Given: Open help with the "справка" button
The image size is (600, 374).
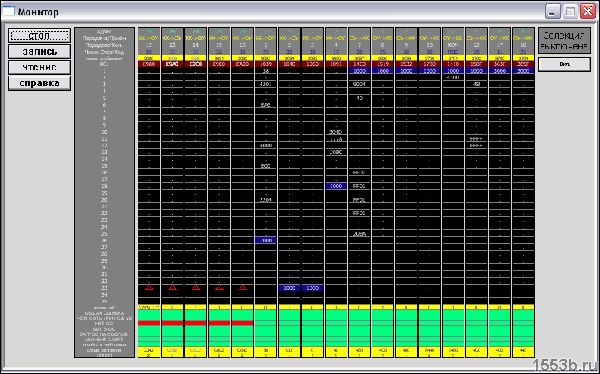Looking at the screenshot, I should [39, 83].
